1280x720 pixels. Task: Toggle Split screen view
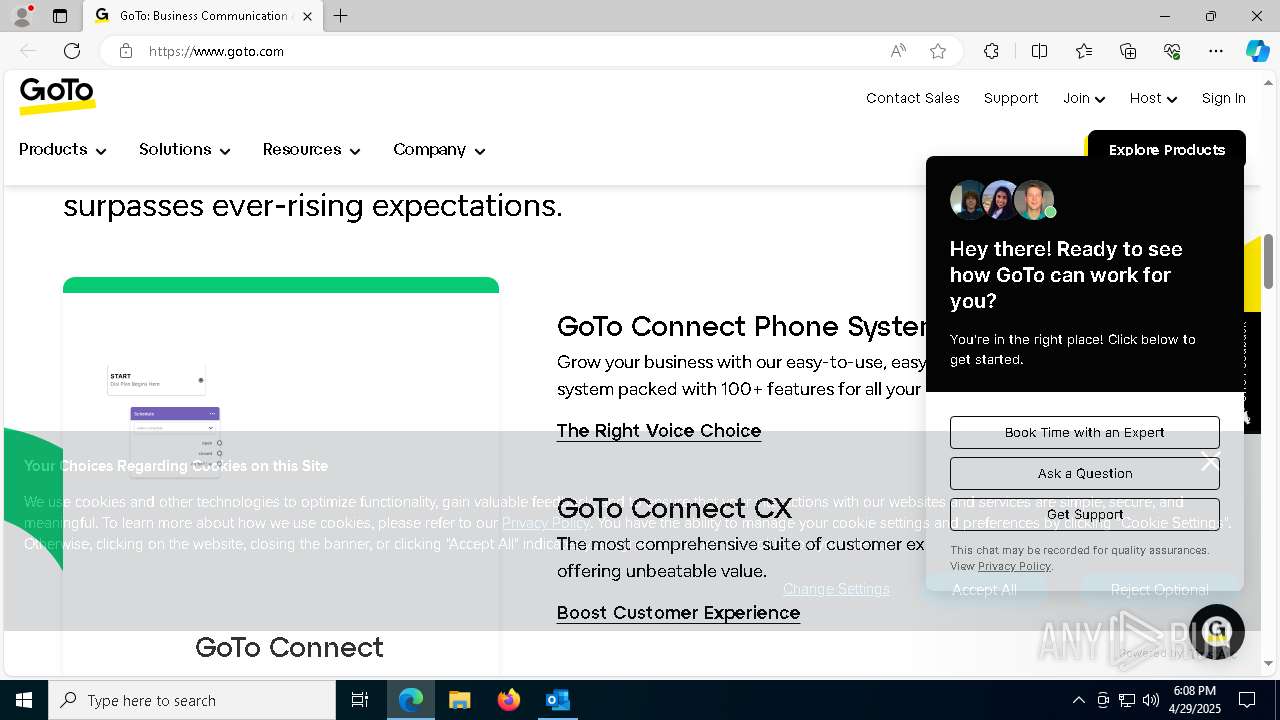pos(1039,51)
